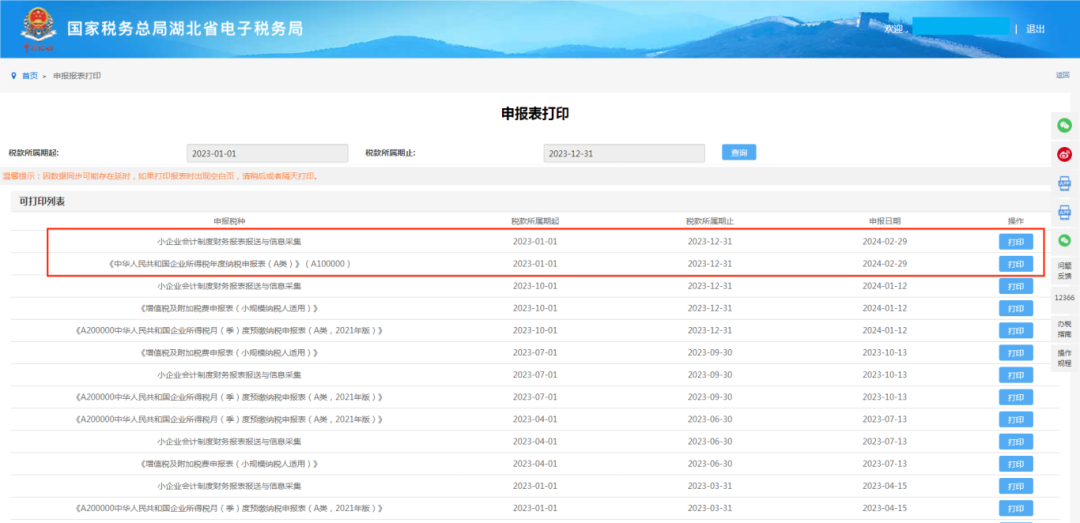Click 退出 to log out
Screen dimensions: 1080x523
point(1035,29)
